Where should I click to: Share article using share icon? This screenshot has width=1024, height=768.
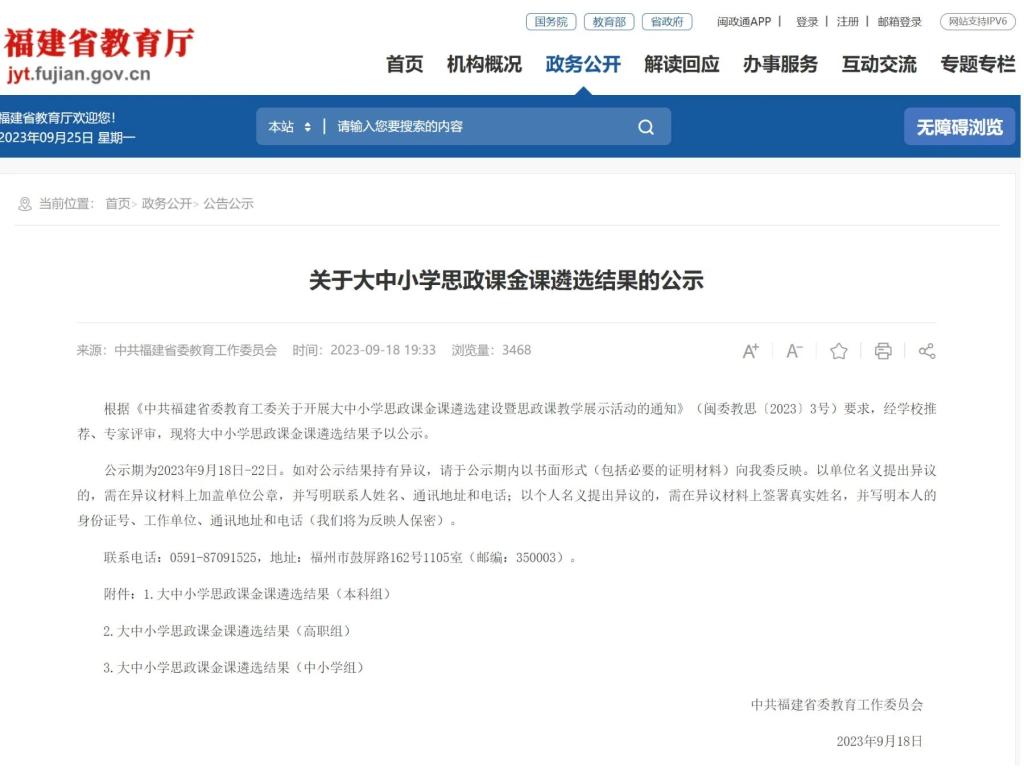[927, 351]
